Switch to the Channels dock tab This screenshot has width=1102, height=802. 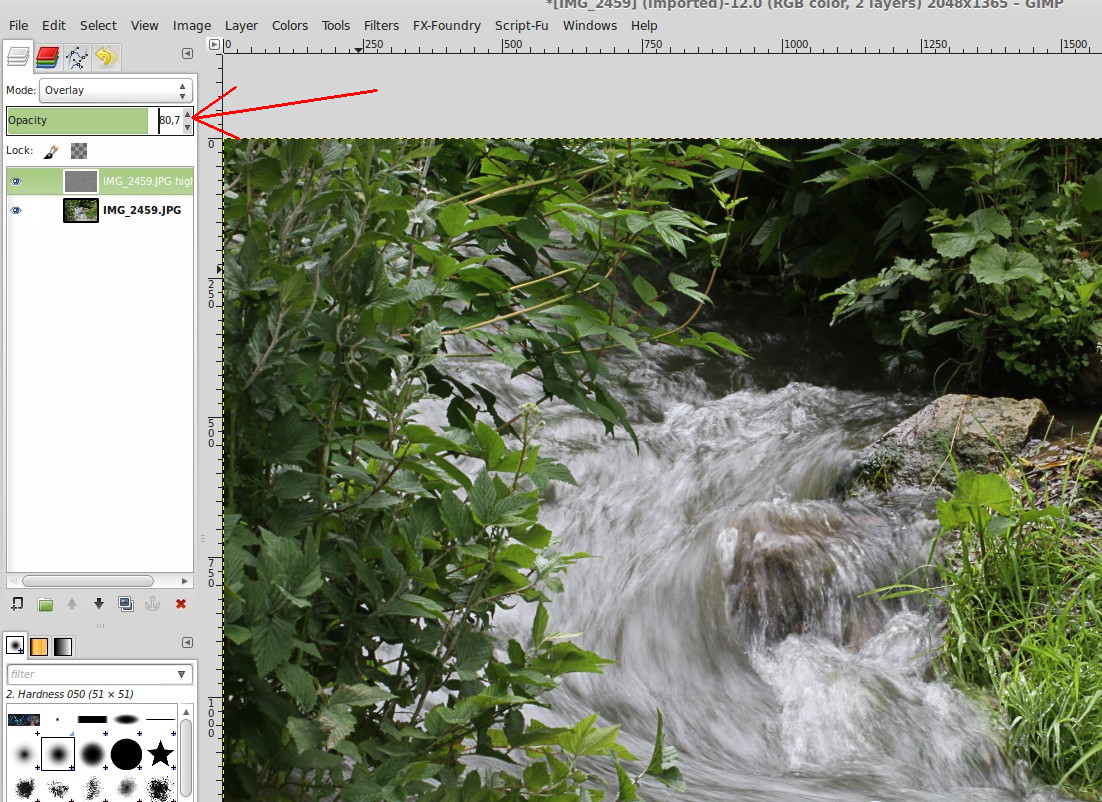tap(47, 57)
